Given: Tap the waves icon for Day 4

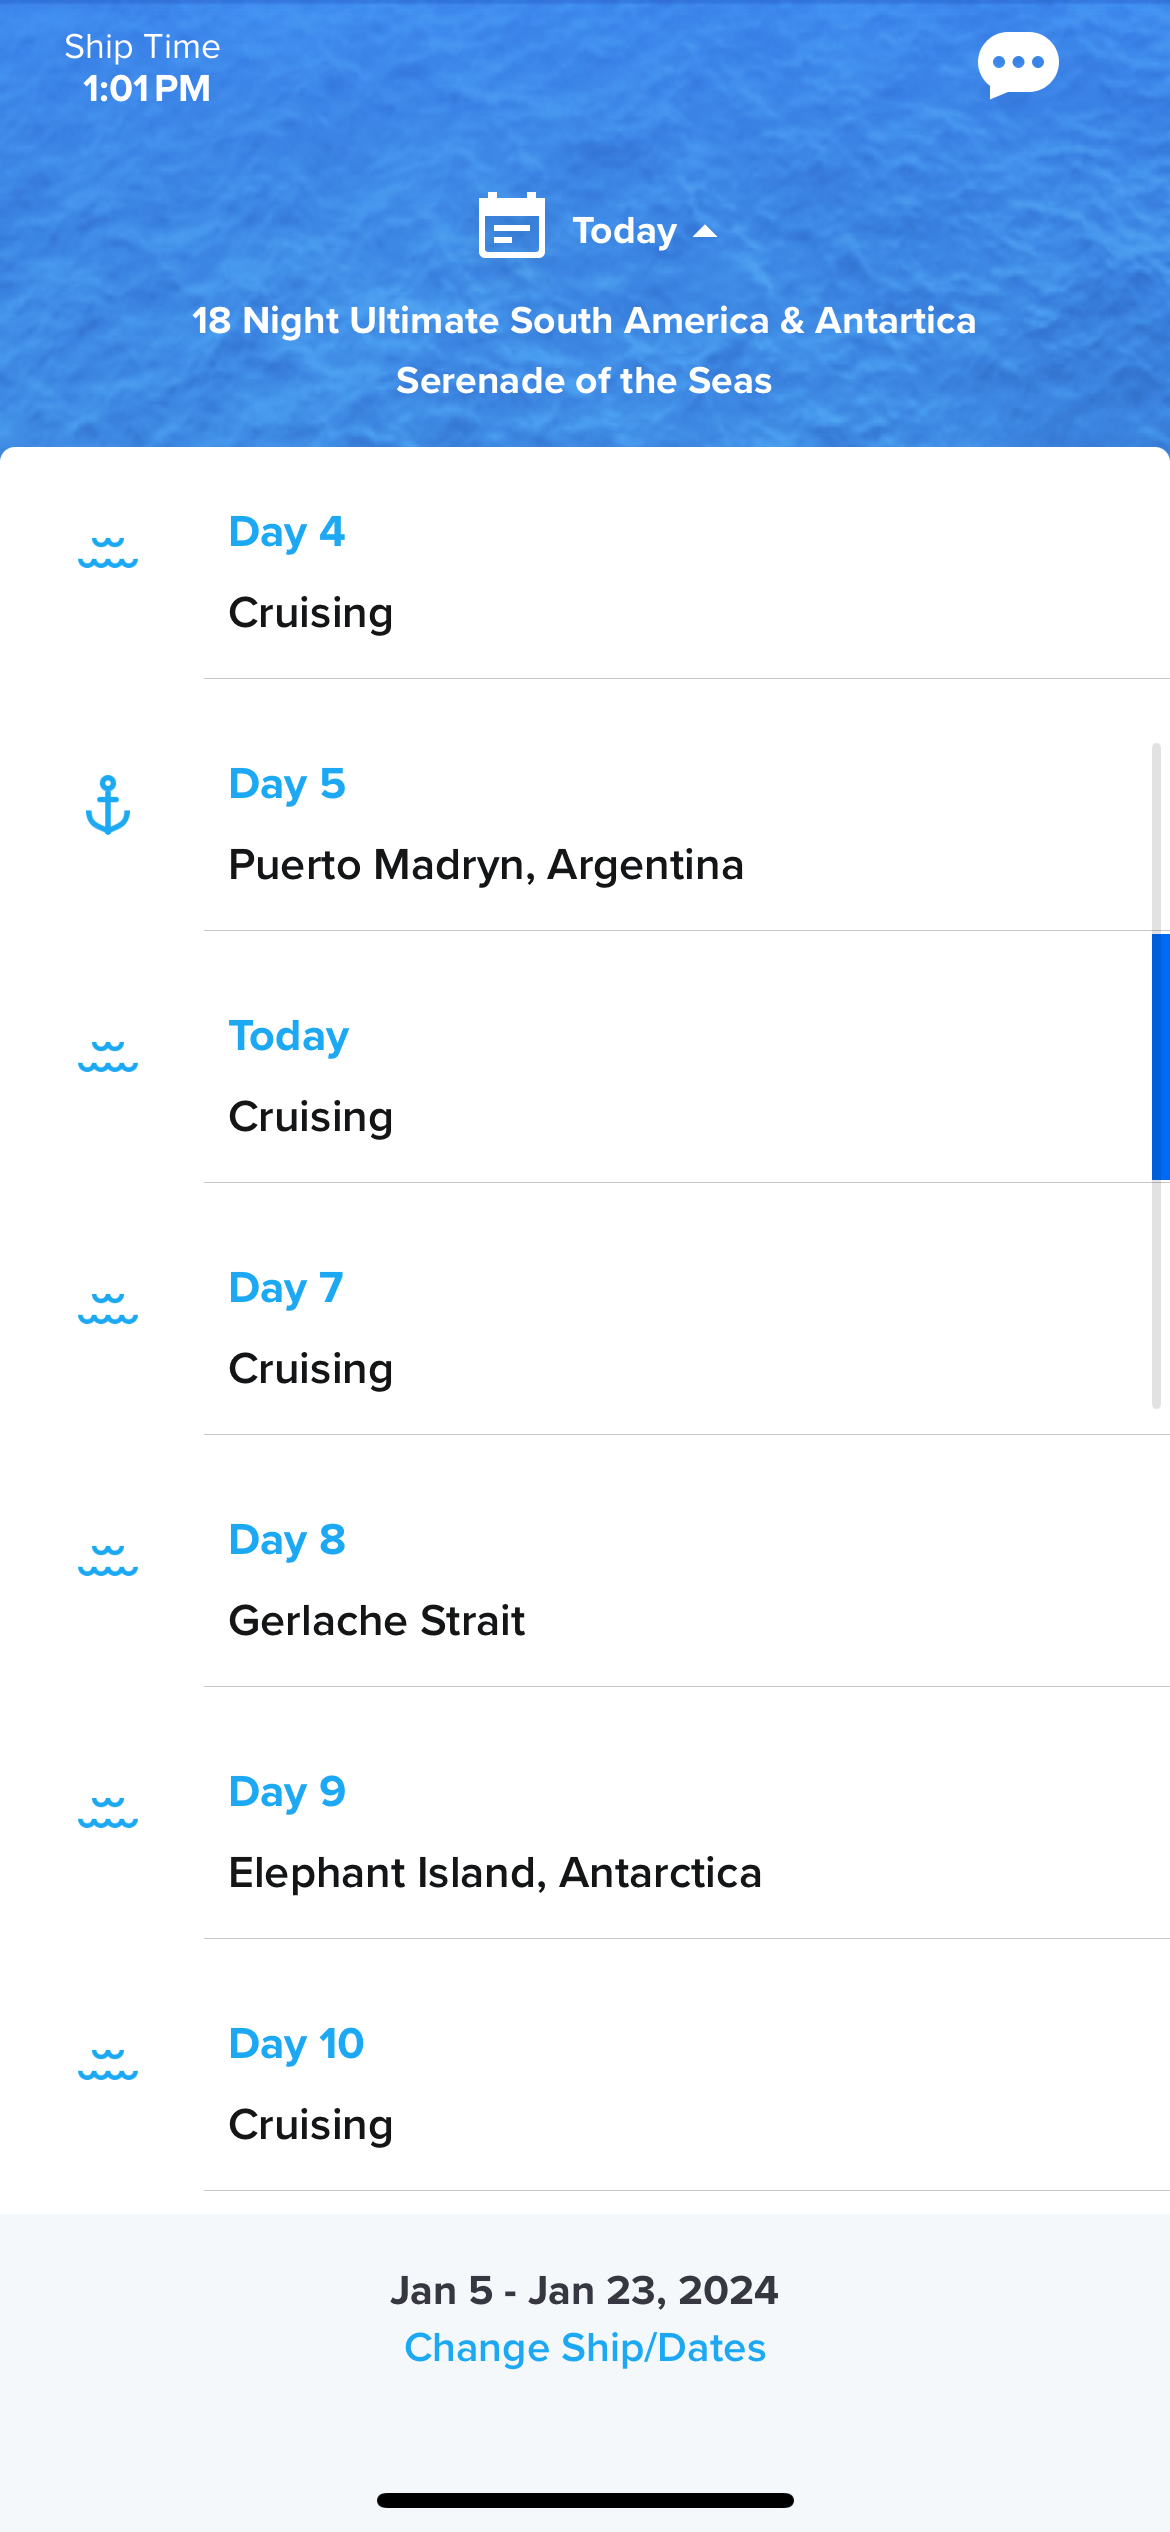Looking at the screenshot, I should [108, 553].
